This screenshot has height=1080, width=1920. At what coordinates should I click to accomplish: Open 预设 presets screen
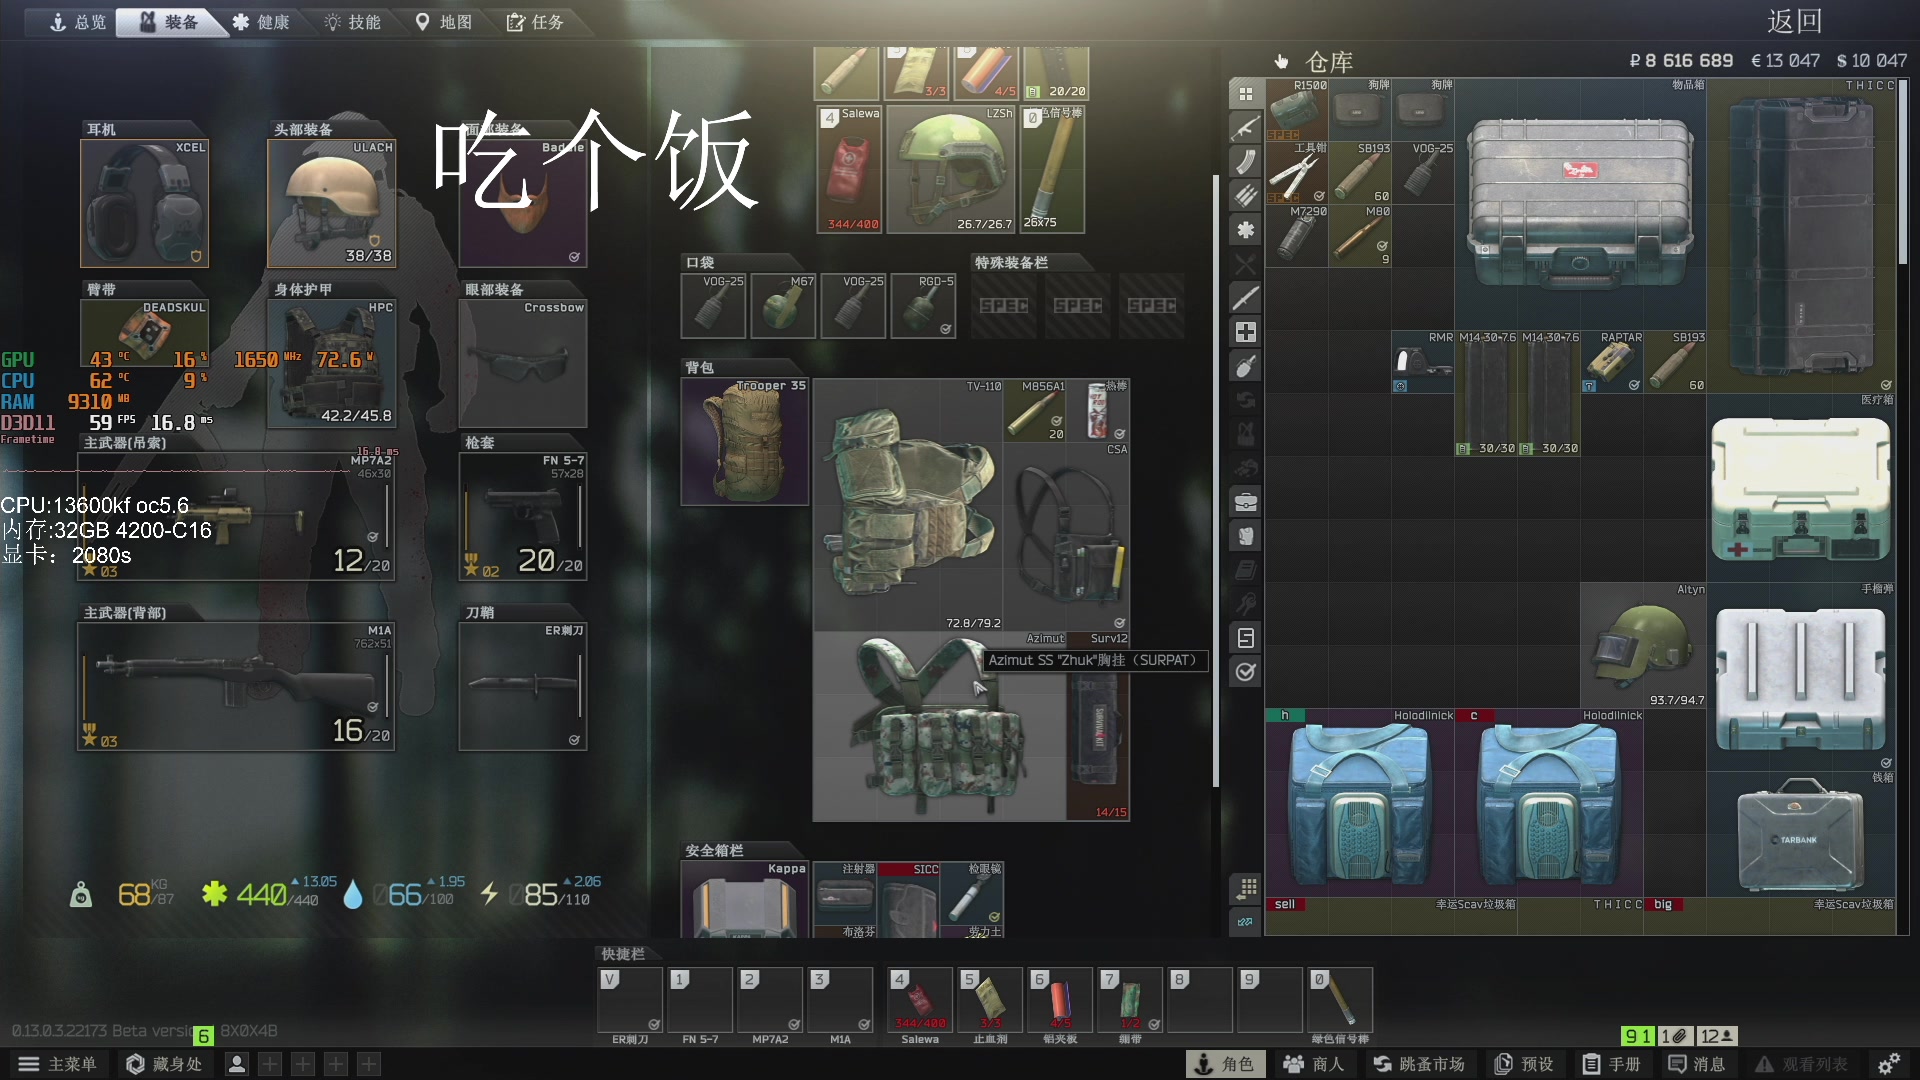click(x=1524, y=1064)
